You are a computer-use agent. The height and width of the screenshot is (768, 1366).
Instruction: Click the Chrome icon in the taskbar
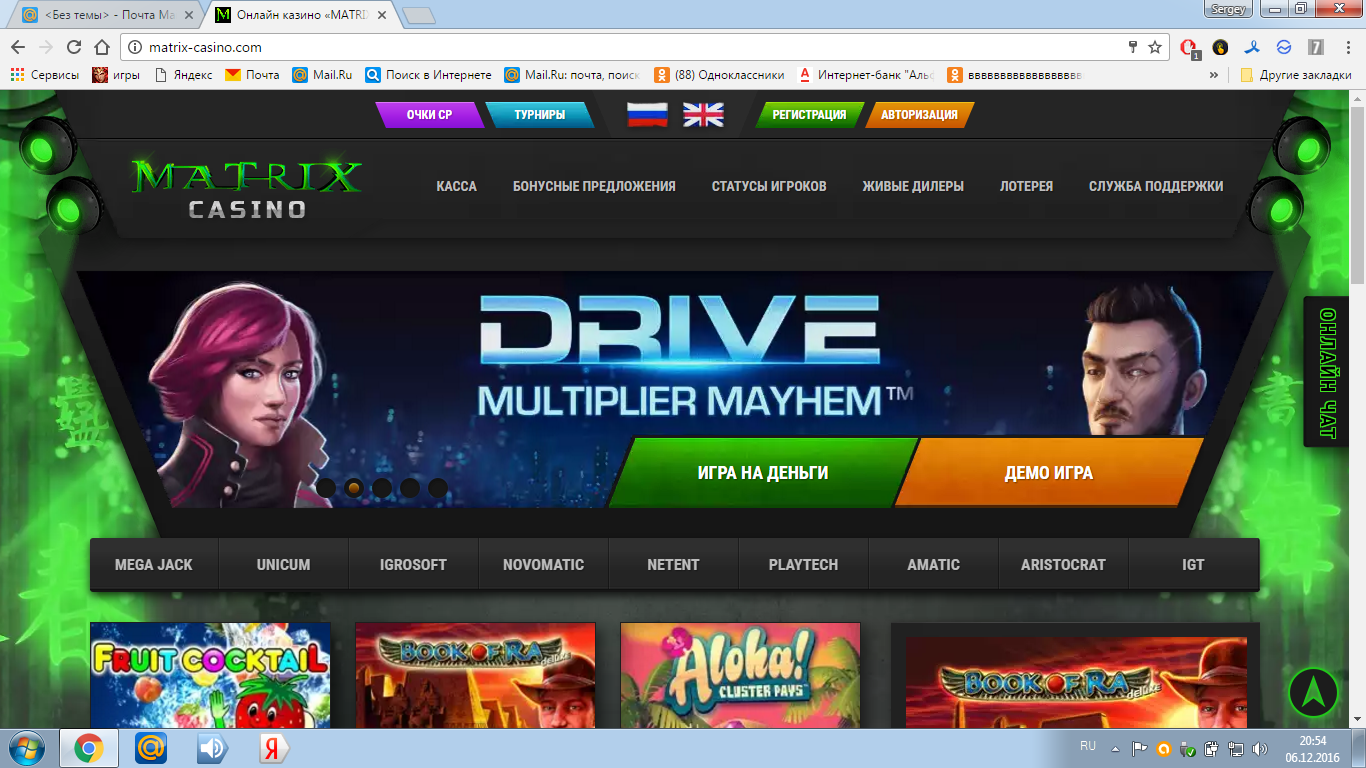pyautogui.click(x=89, y=748)
